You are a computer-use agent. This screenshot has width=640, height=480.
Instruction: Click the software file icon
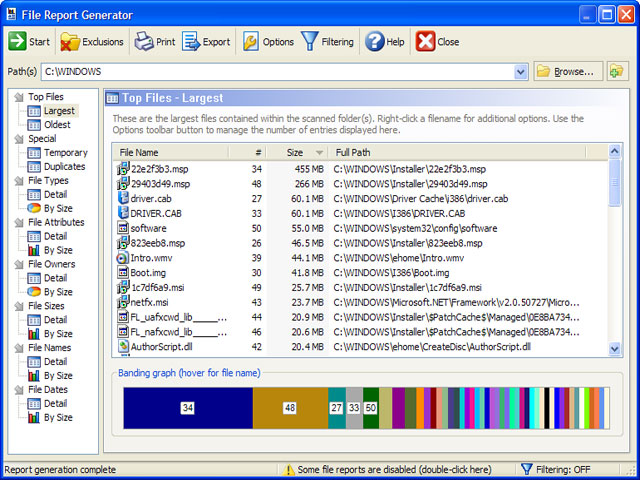point(123,228)
